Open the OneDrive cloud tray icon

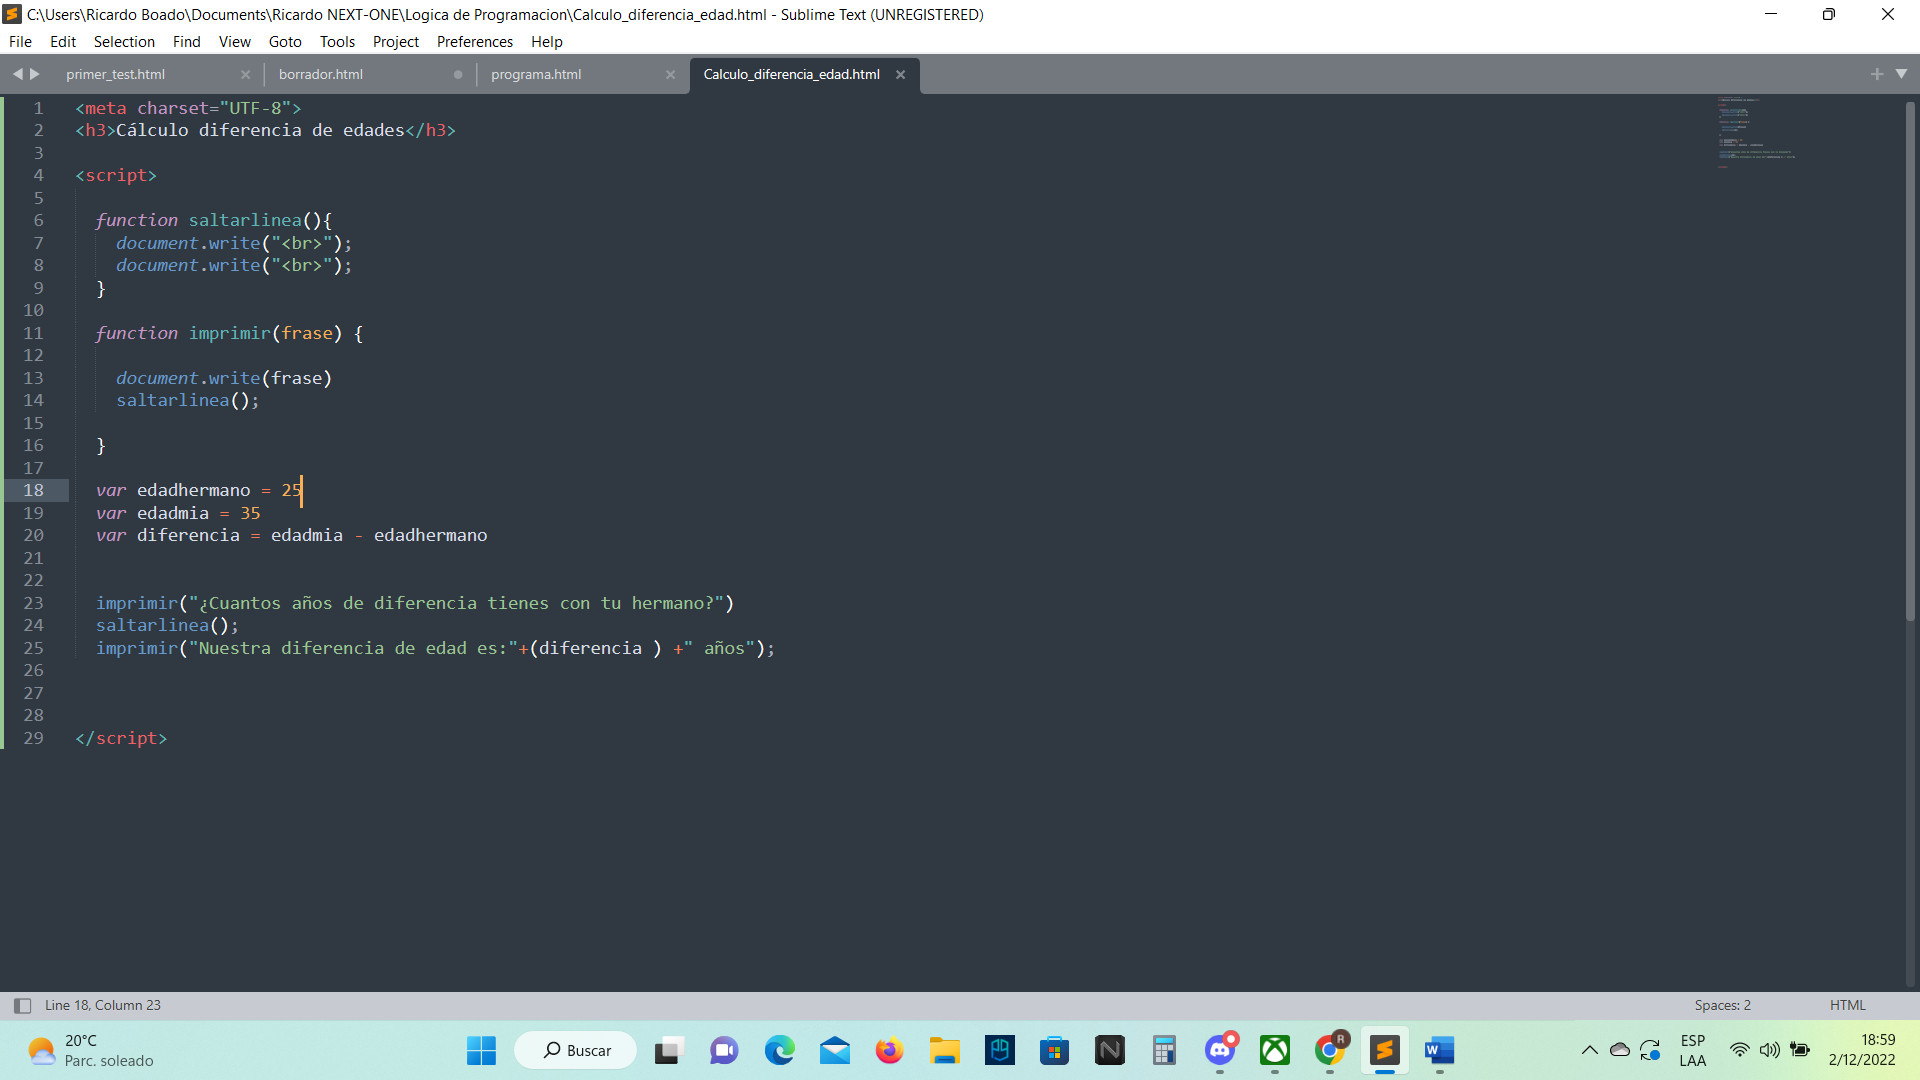[x=1620, y=1050]
